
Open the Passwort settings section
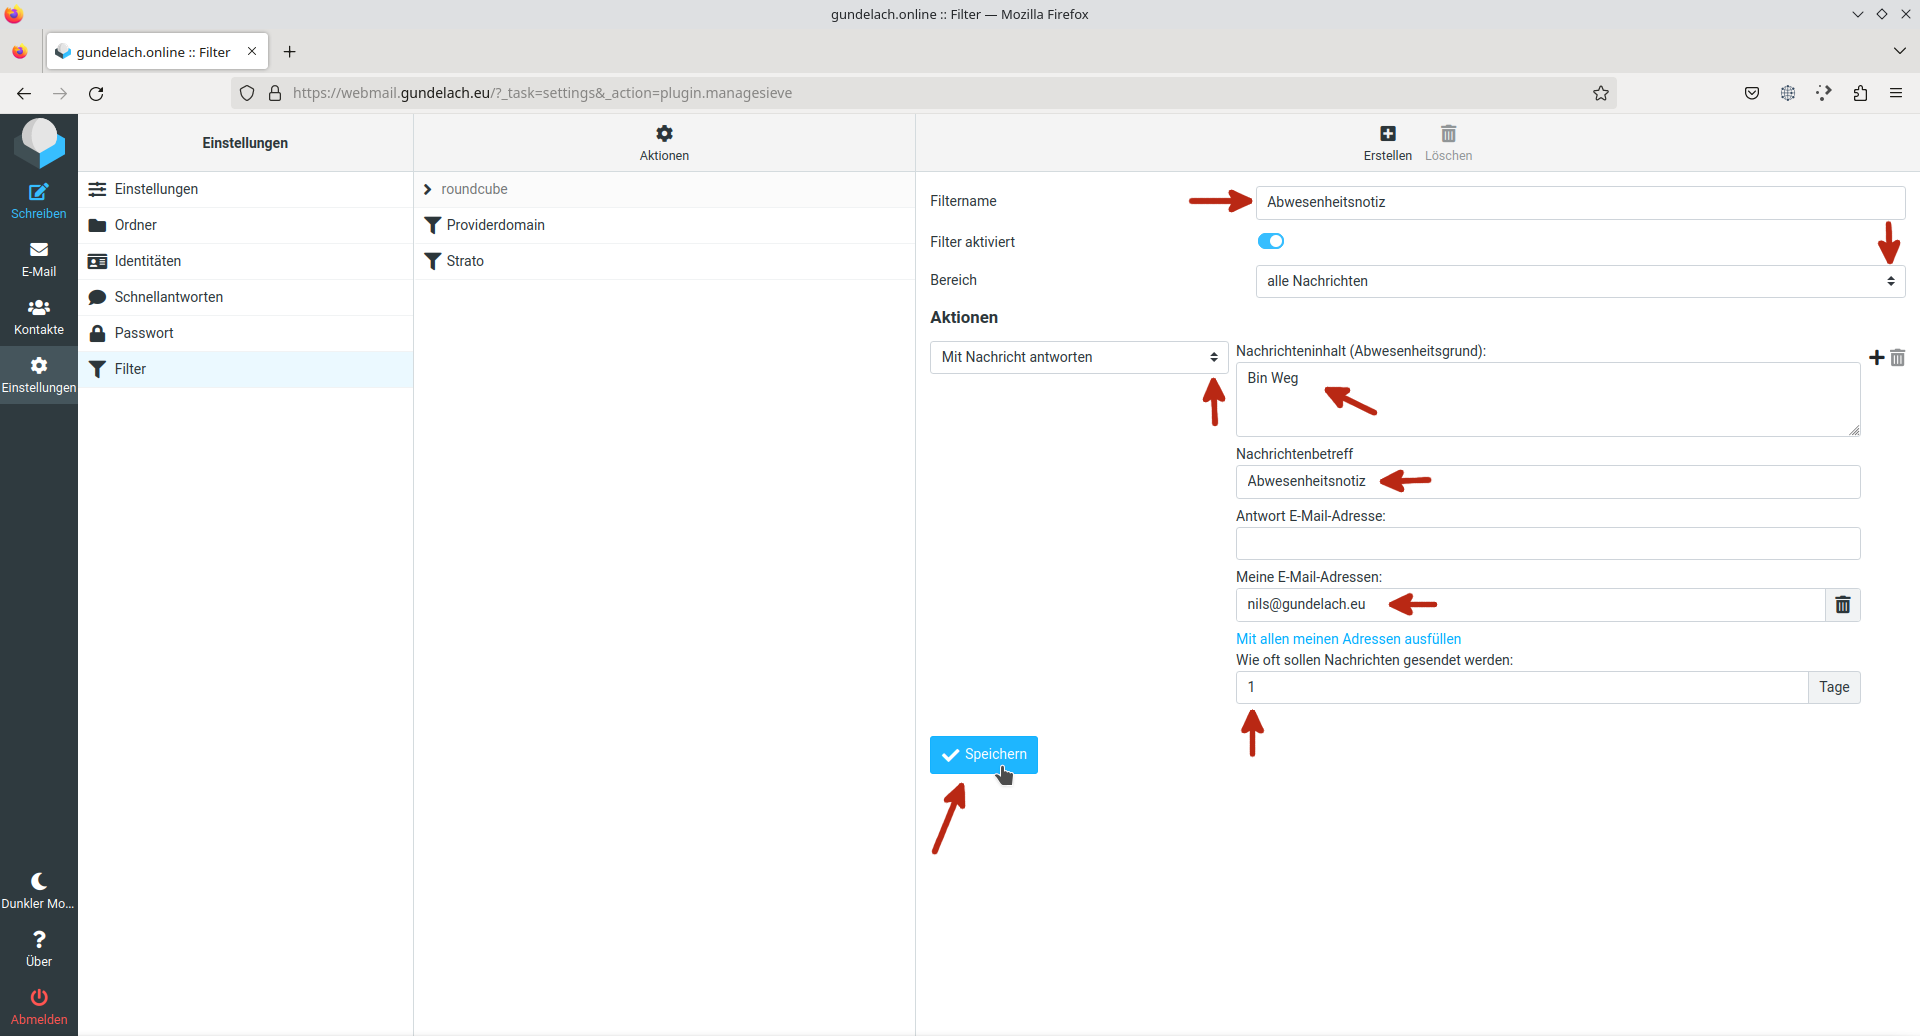click(x=144, y=333)
